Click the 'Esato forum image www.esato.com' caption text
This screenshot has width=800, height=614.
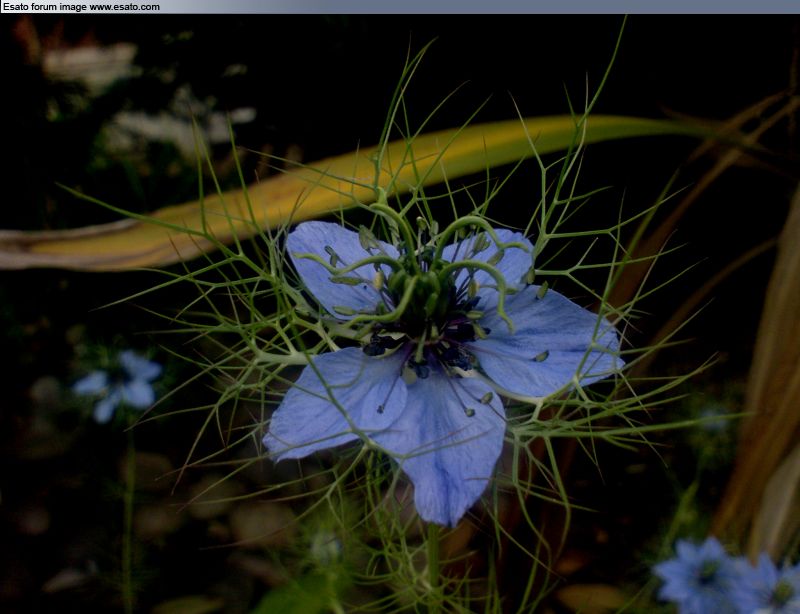(81, 7)
